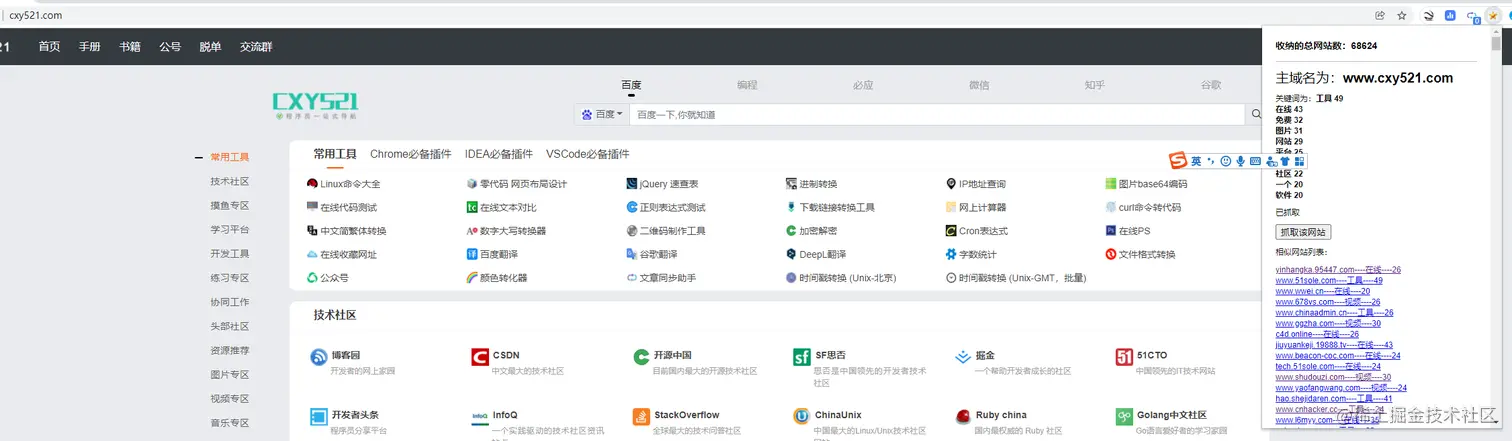The image size is (1512, 441).
Task: Open the 零代码 网页布局设计 cube icon
Action: [x=472, y=184]
